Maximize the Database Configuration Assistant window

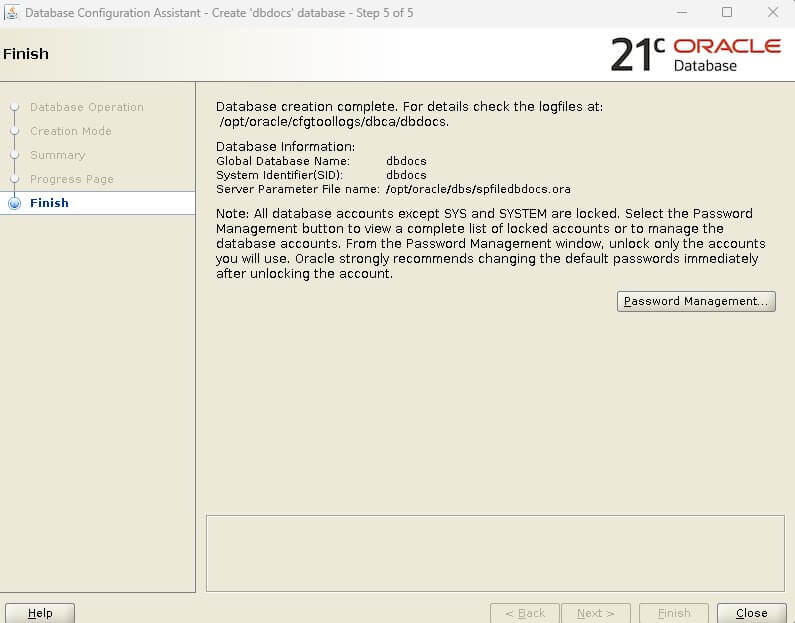[x=727, y=12]
